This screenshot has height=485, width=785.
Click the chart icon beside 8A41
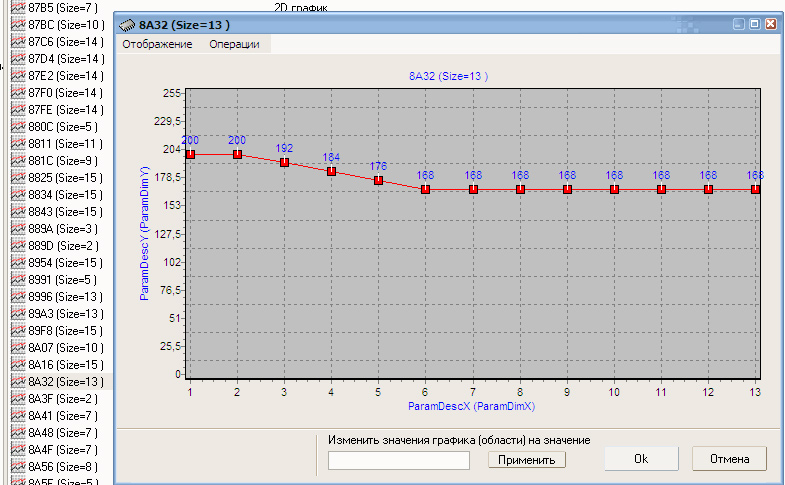click(x=17, y=416)
